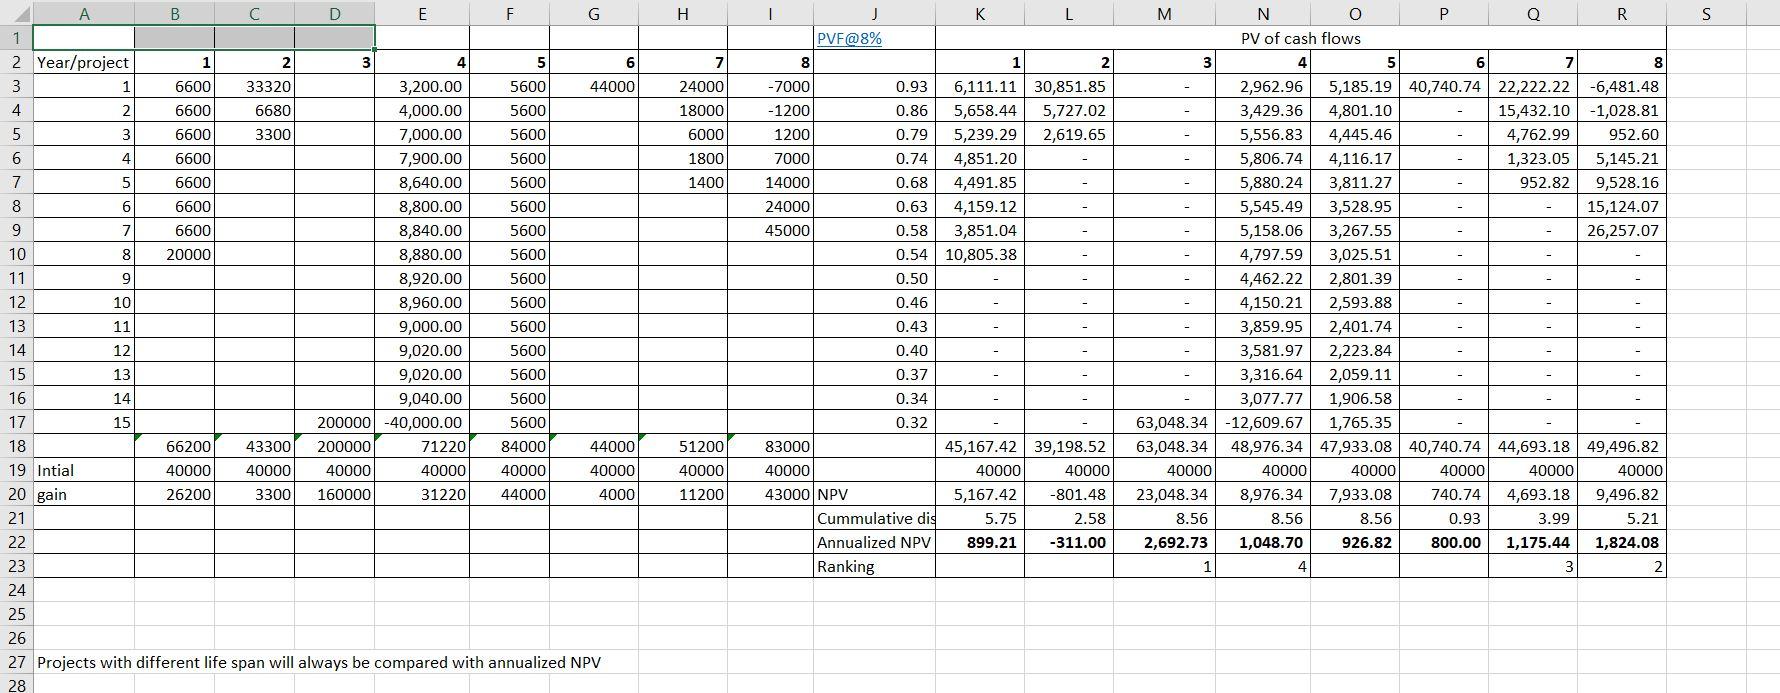The image size is (1780, 693).
Task: Click the Annualized NPV label cell
Action: coord(874,542)
